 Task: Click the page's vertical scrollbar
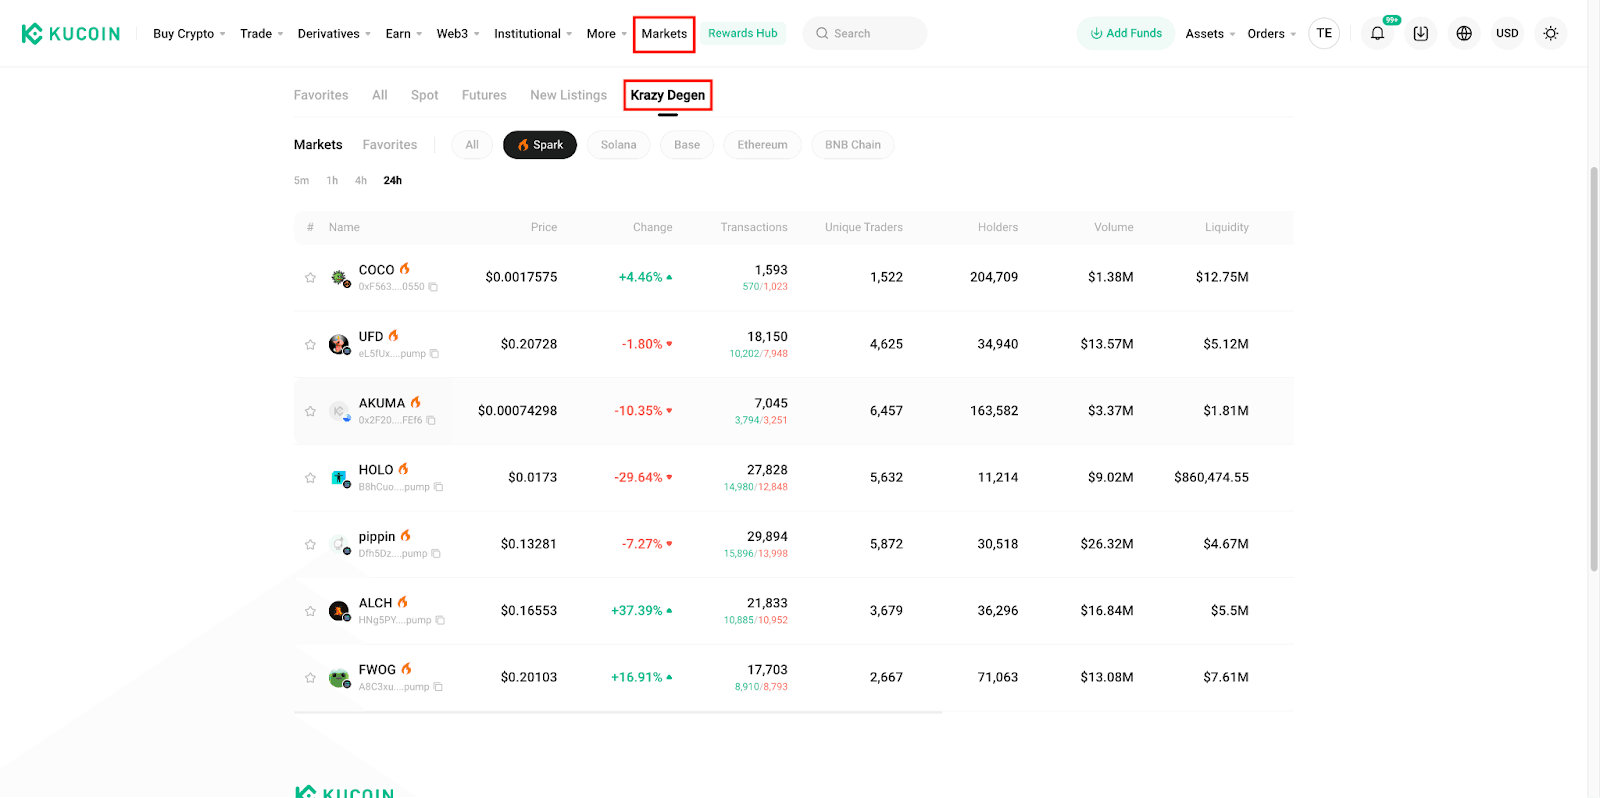coord(1594,370)
